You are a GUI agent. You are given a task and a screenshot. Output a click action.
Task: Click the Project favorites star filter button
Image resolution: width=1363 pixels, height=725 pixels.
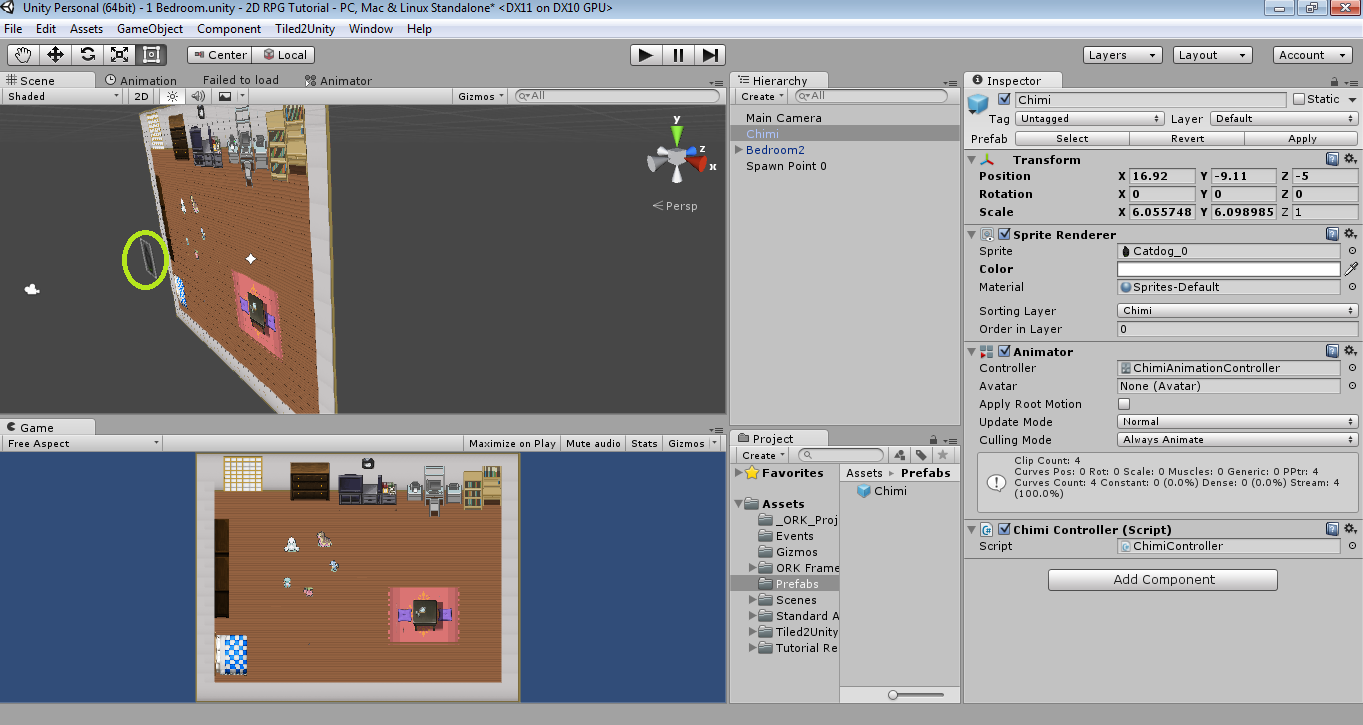point(942,455)
